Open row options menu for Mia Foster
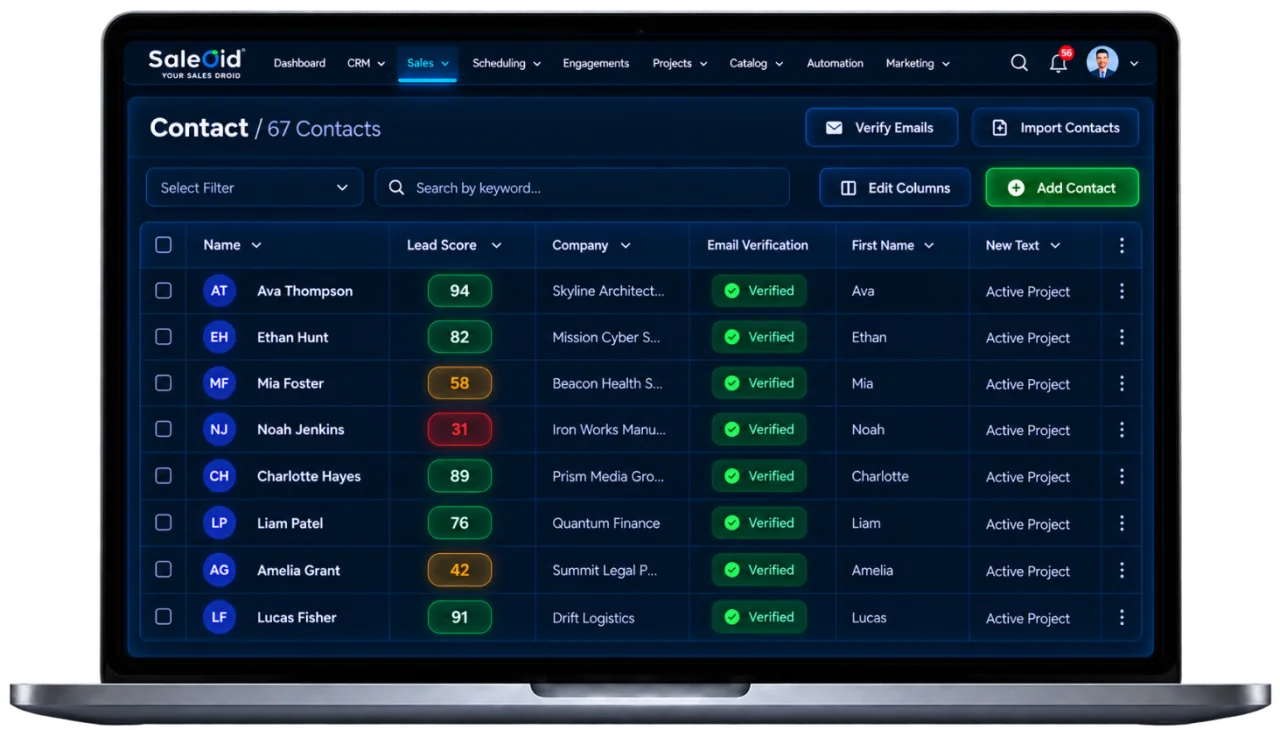Screen dimensions: 1280x730 coord(1122,383)
